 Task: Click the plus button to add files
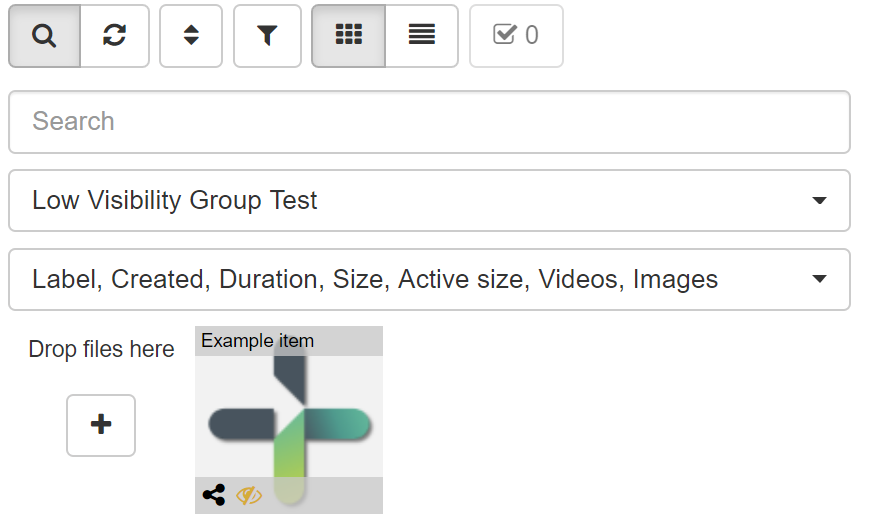point(101,425)
